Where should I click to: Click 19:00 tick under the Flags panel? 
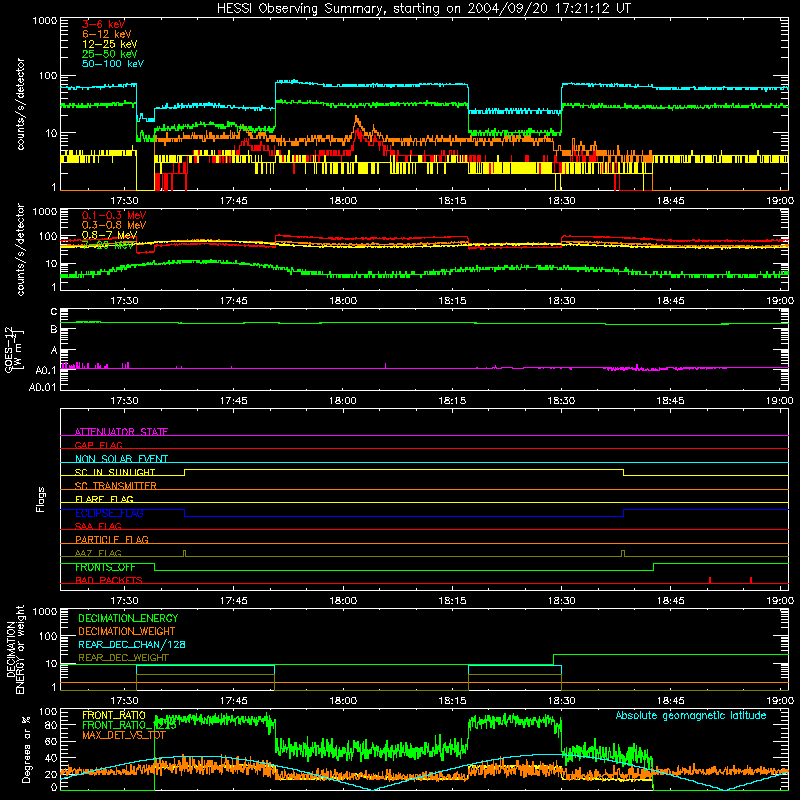tap(780, 601)
